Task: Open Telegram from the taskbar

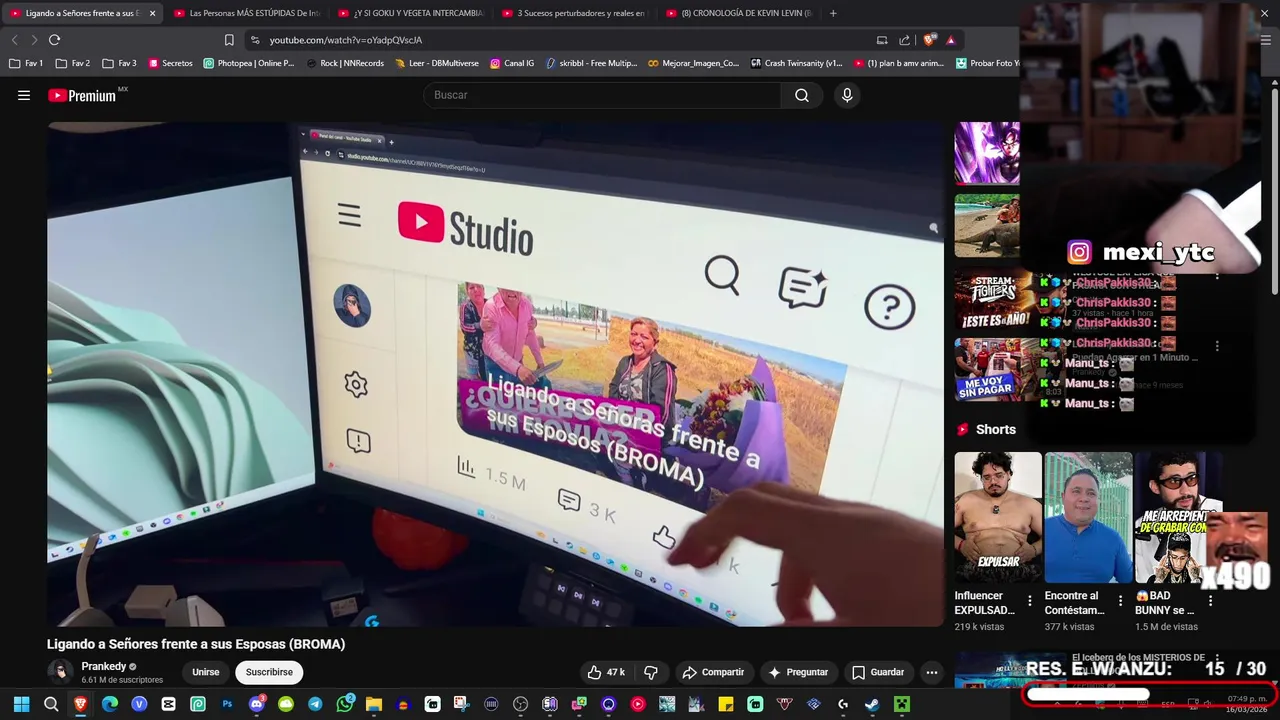Action: 315,704
